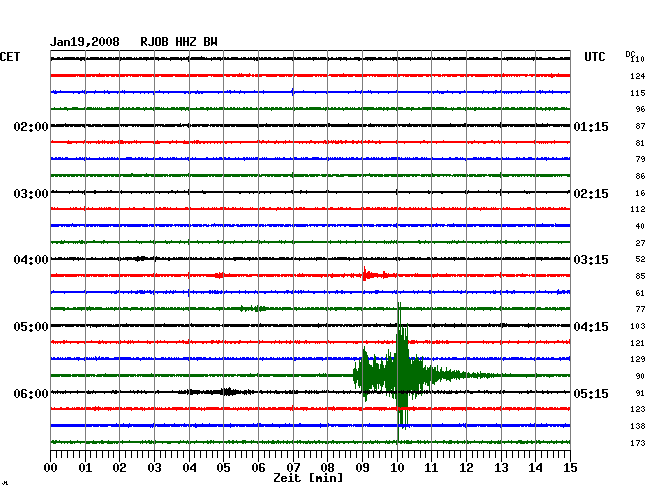Click the 04:00 CET time label
Viewport: 650px width, 494px height.
[31, 260]
